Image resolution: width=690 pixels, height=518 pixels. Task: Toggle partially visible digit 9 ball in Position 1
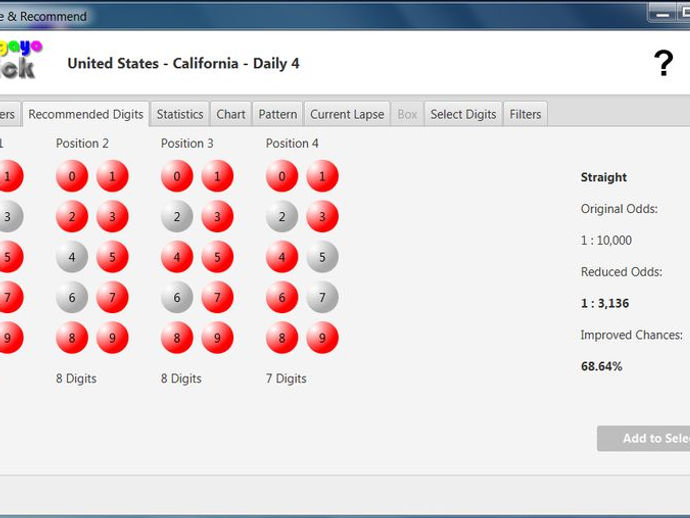pyautogui.click(x=11, y=338)
